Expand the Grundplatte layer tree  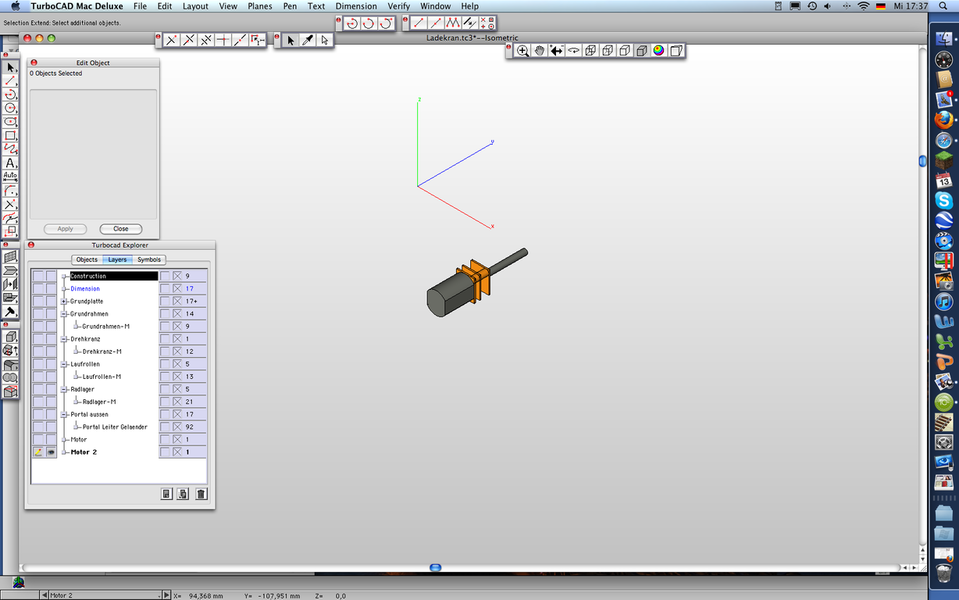[x=64, y=301]
